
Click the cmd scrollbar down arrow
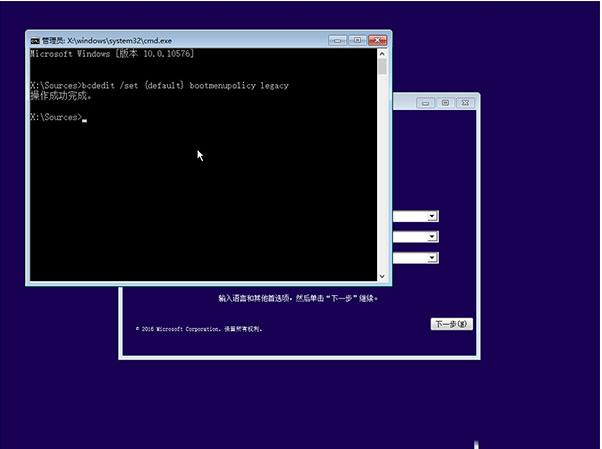(384, 275)
